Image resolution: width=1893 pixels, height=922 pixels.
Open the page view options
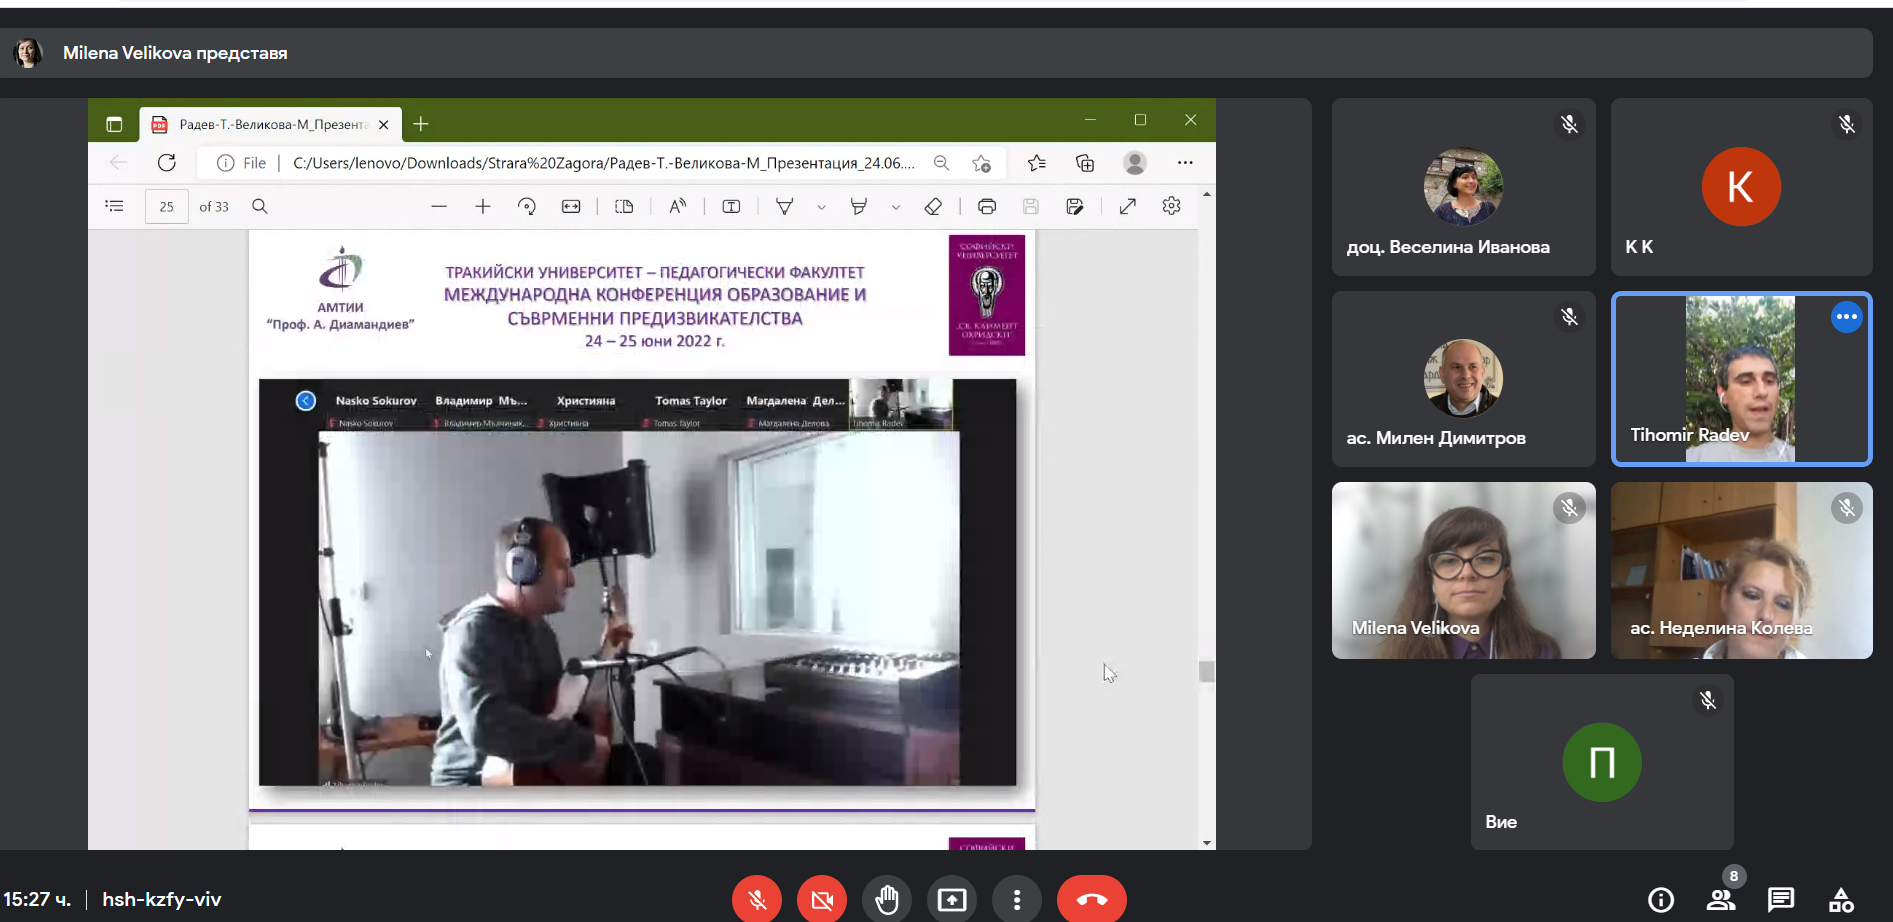point(624,206)
